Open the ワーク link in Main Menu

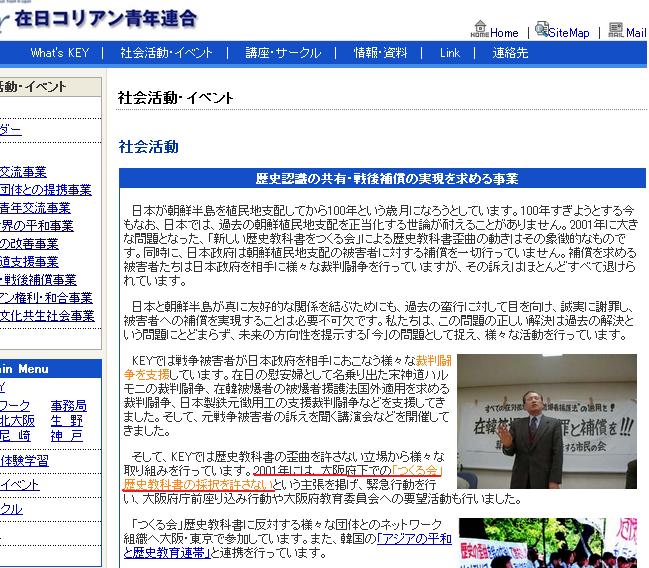[15, 406]
